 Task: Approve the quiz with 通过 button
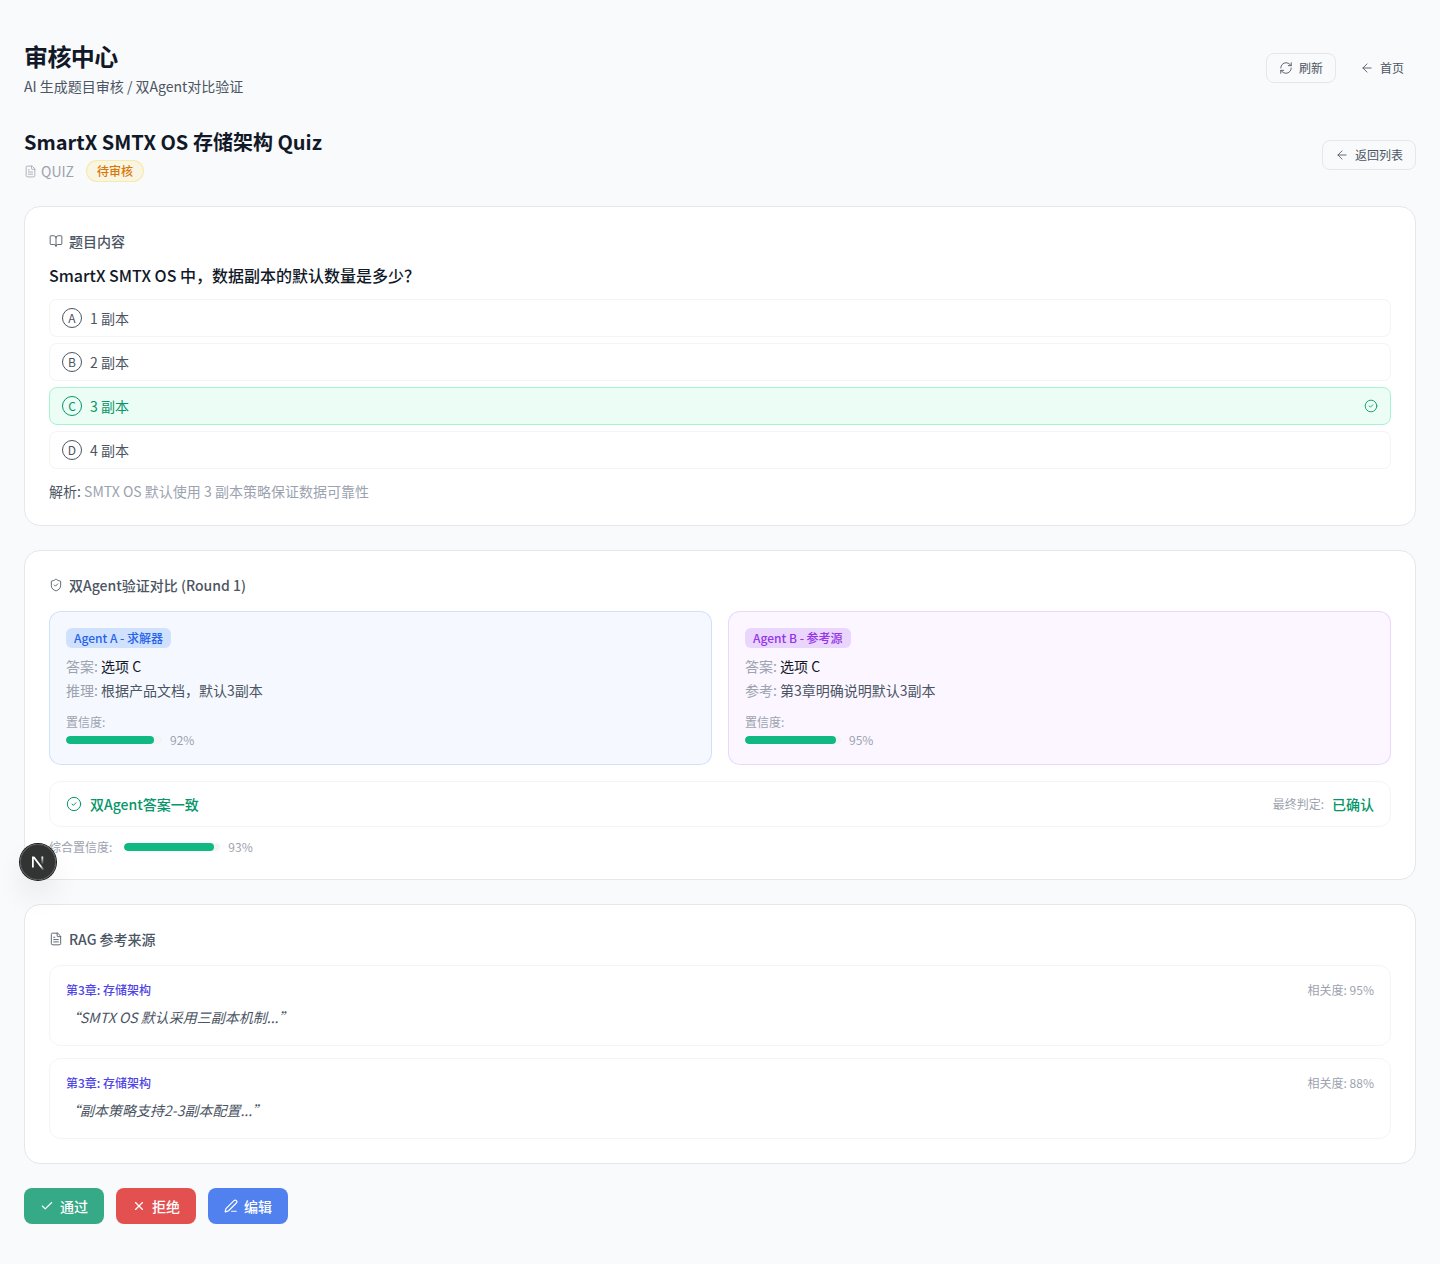point(64,1206)
